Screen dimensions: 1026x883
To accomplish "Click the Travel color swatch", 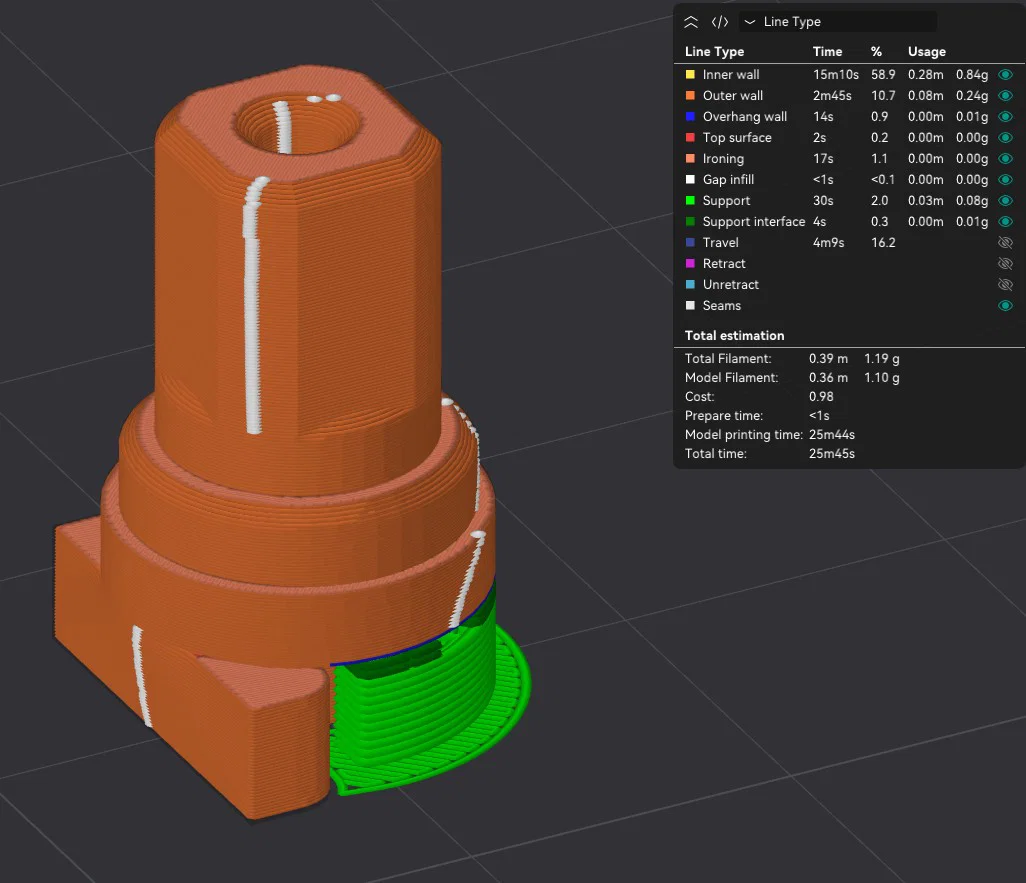I will [690, 242].
